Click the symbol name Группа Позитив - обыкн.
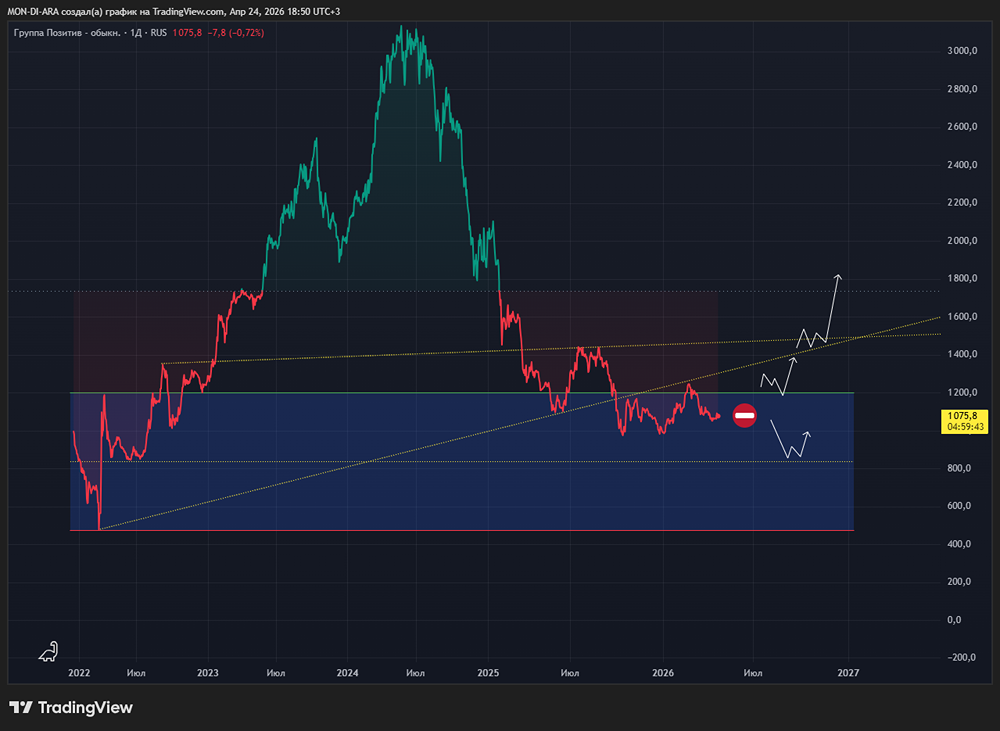Viewport: 1000px width, 731px height. pyautogui.click(x=67, y=33)
